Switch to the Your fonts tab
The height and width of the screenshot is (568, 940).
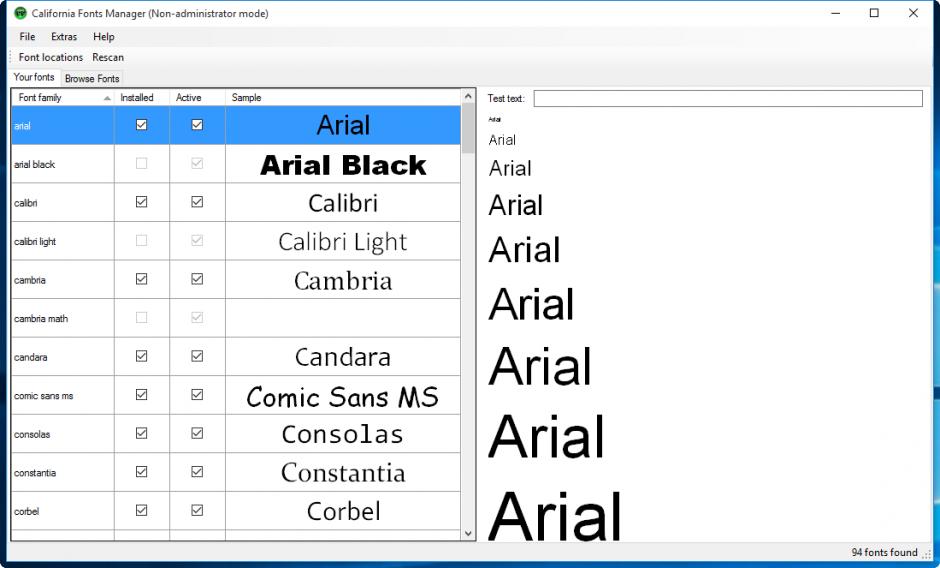34,77
